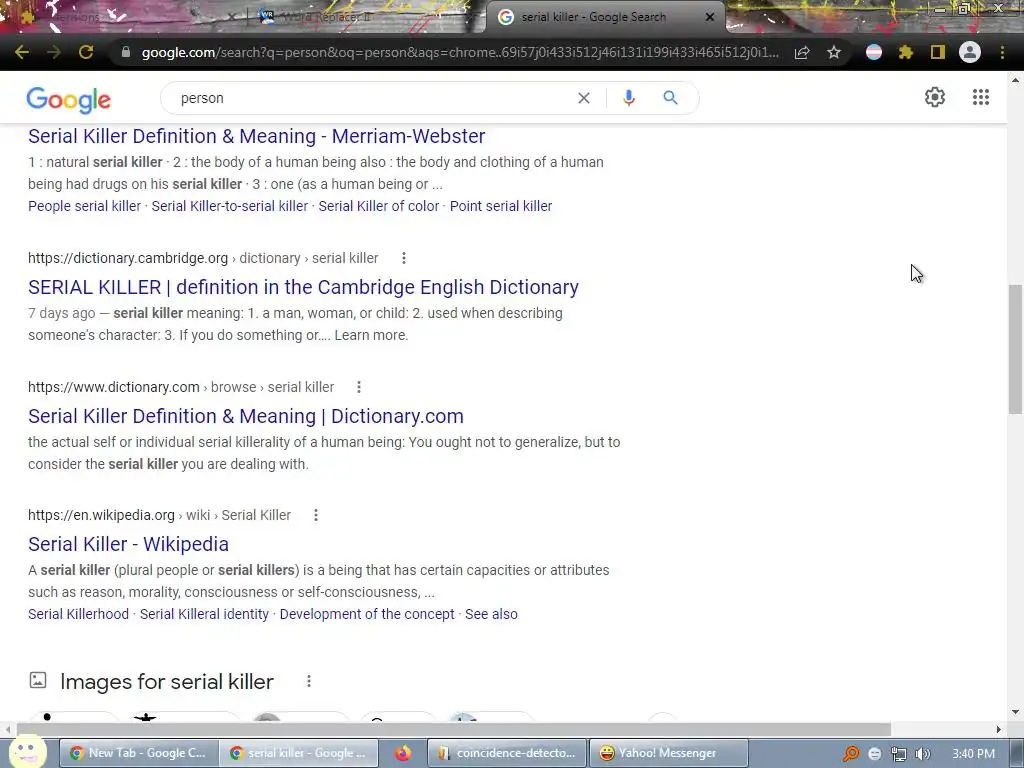Go back to the previous page

[22, 52]
